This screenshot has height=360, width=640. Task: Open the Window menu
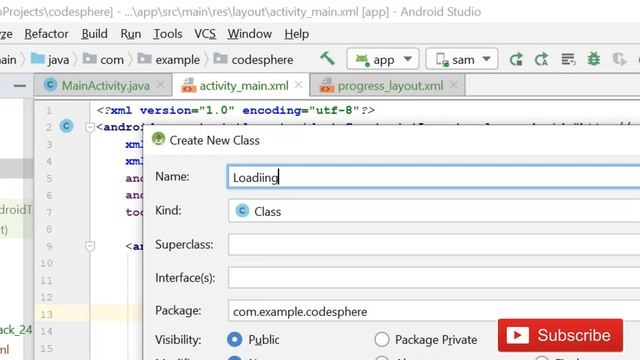click(249, 34)
